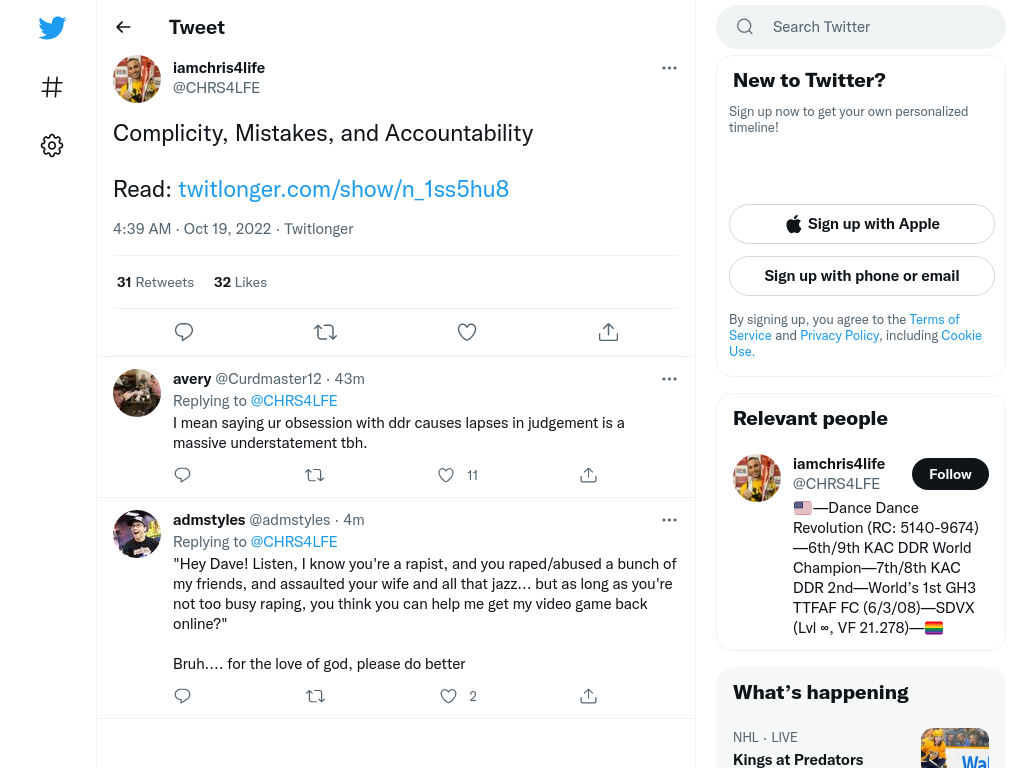Like the main tweet heart icon
Screen dimensions: 1024x768
click(x=466, y=332)
